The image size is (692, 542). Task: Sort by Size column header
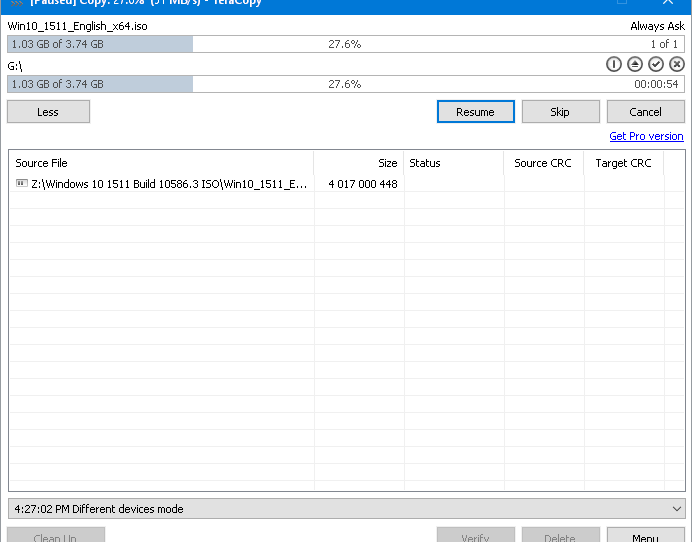point(359,163)
